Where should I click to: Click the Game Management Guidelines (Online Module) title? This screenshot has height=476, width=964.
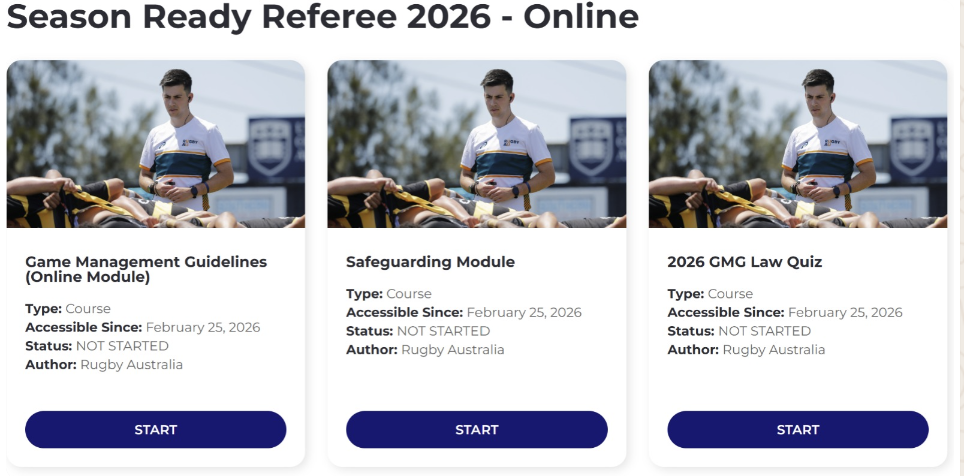click(146, 269)
